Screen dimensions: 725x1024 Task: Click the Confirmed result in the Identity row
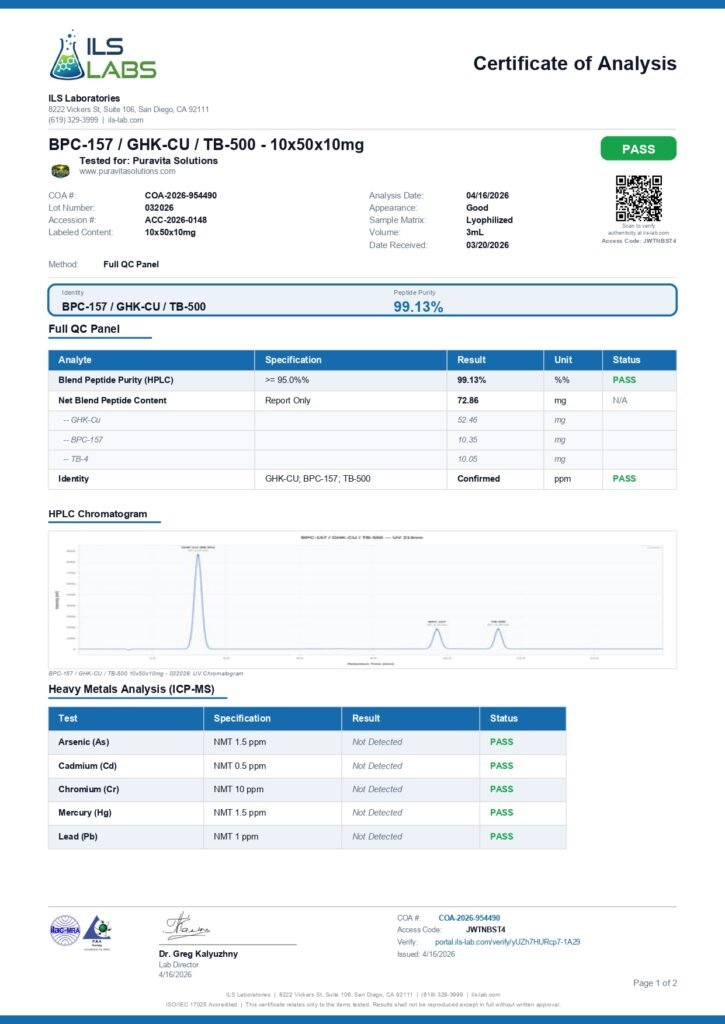click(x=479, y=479)
